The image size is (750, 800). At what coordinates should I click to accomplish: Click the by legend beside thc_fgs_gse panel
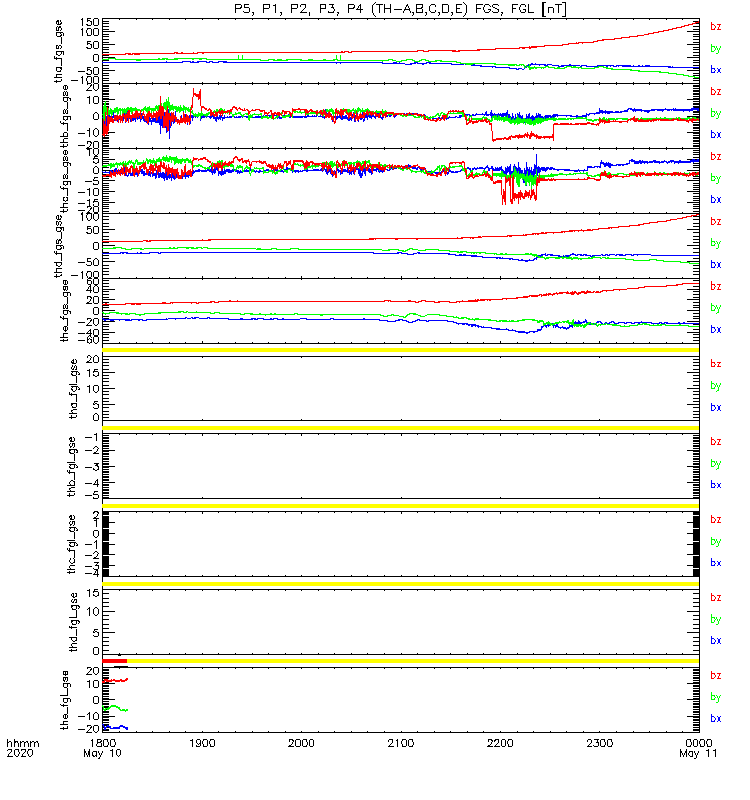[x=716, y=178]
